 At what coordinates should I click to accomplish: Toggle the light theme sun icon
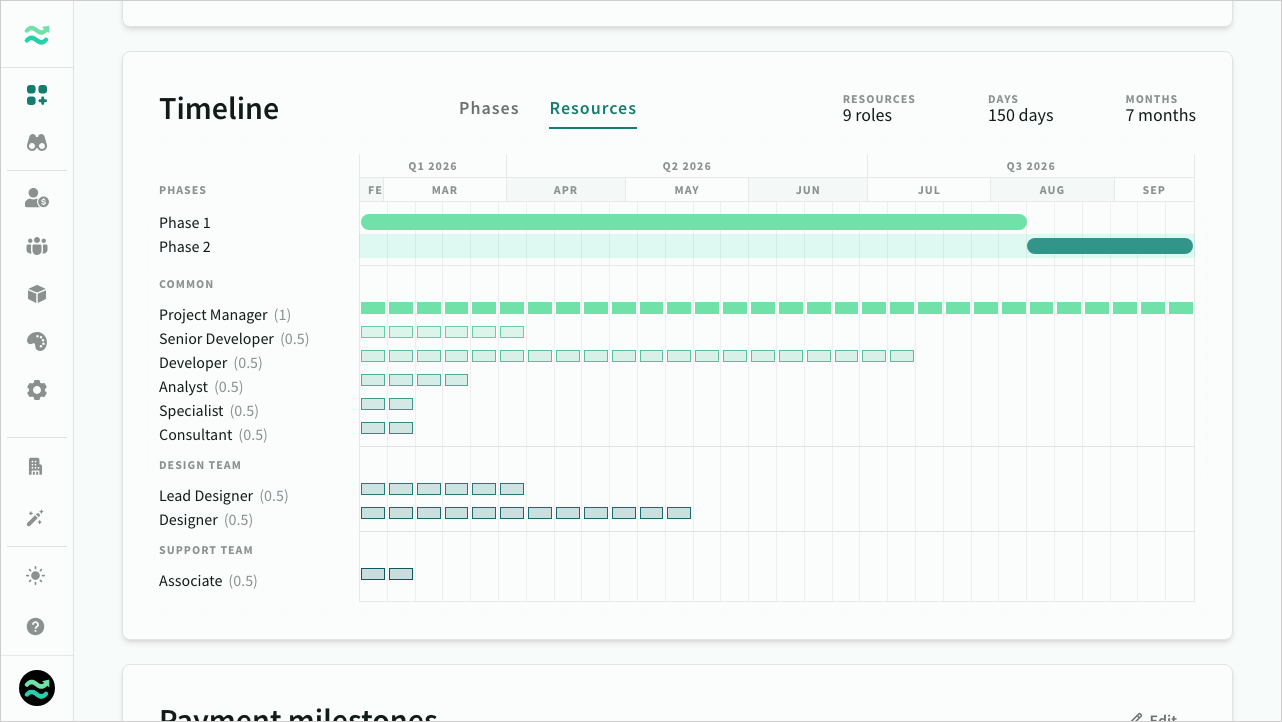(37, 576)
